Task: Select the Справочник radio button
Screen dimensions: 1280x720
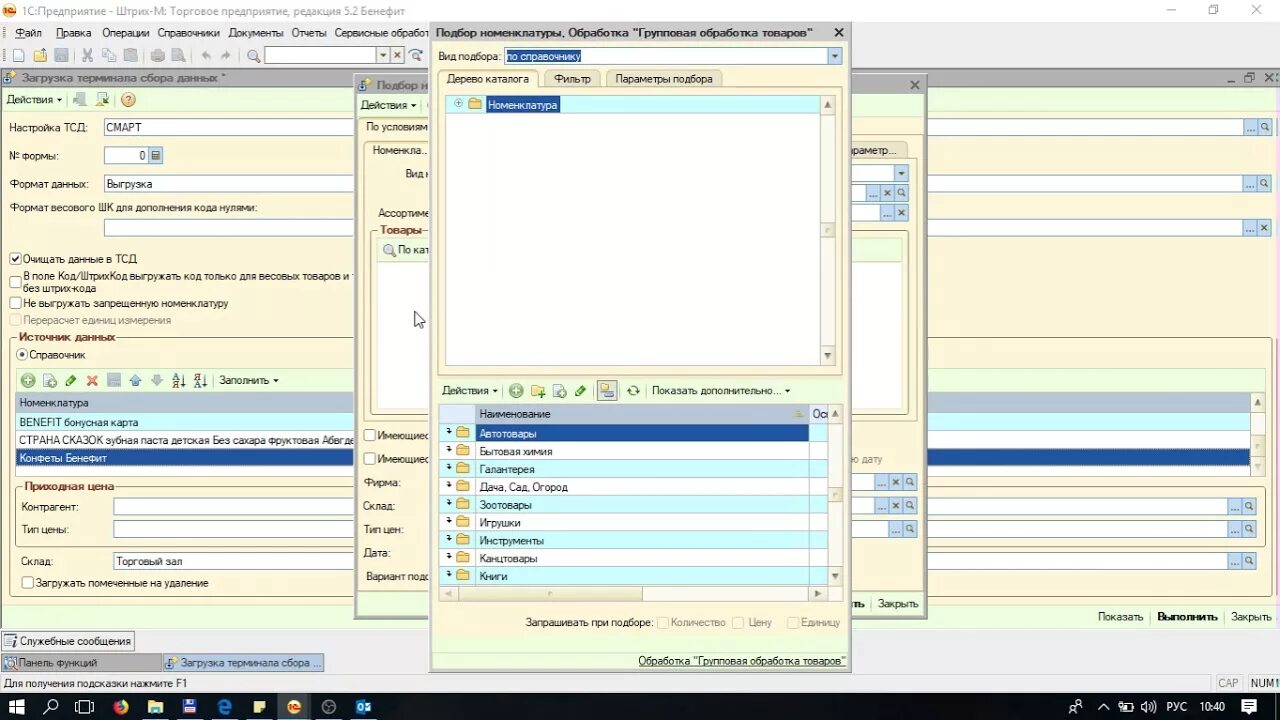Action: tap(22, 355)
